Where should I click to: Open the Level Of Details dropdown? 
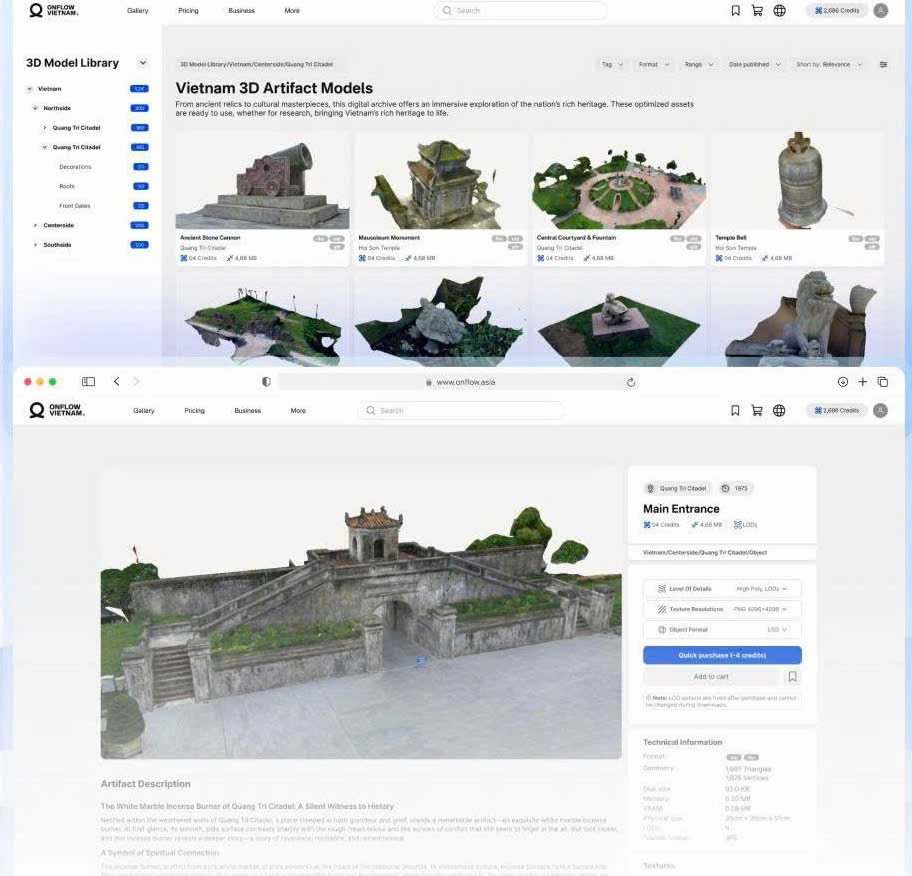point(722,589)
